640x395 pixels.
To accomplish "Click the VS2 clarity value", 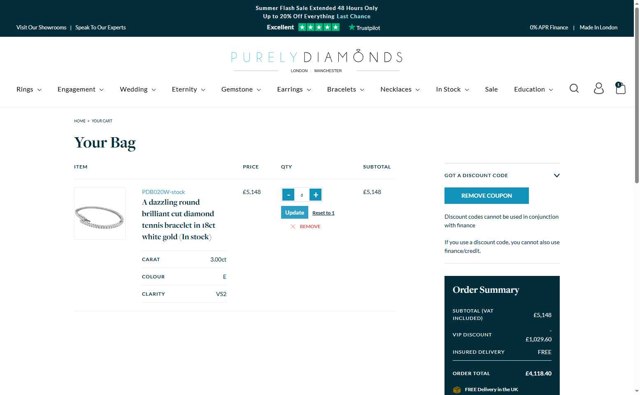I will (x=221, y=294).
